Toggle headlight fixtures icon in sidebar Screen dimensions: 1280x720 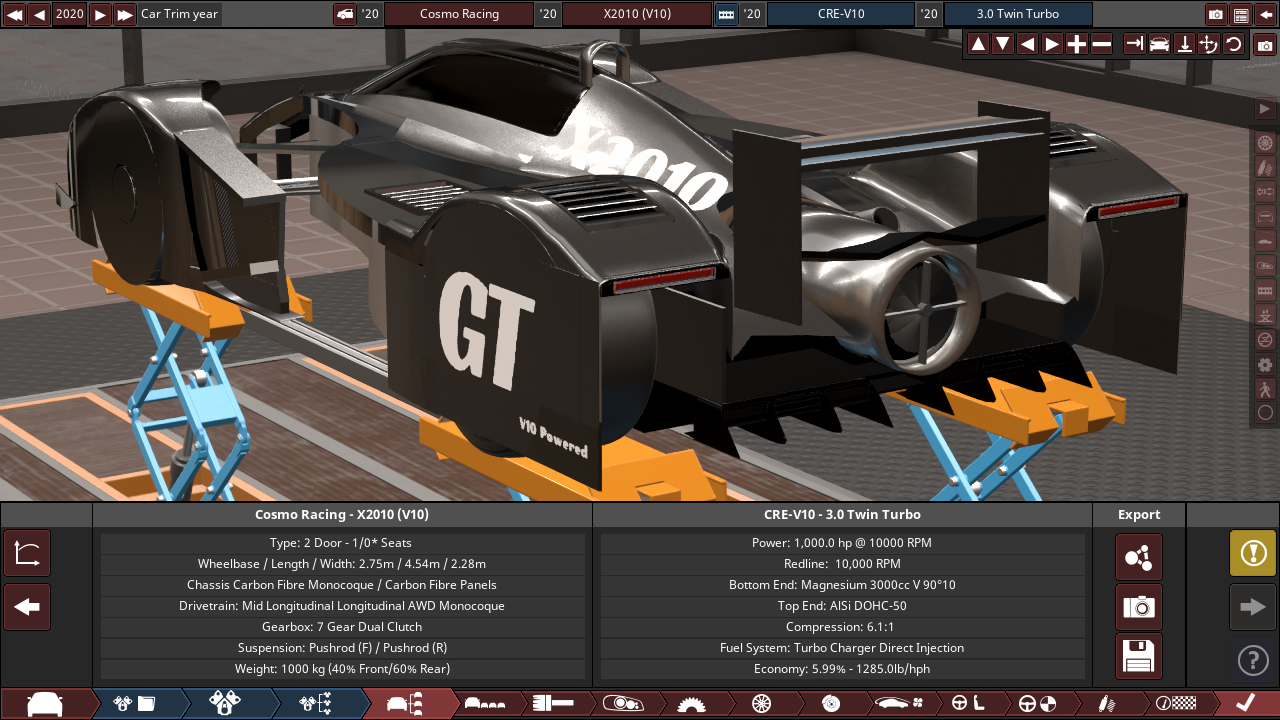pyautogui.click(x=1265, y=266)
